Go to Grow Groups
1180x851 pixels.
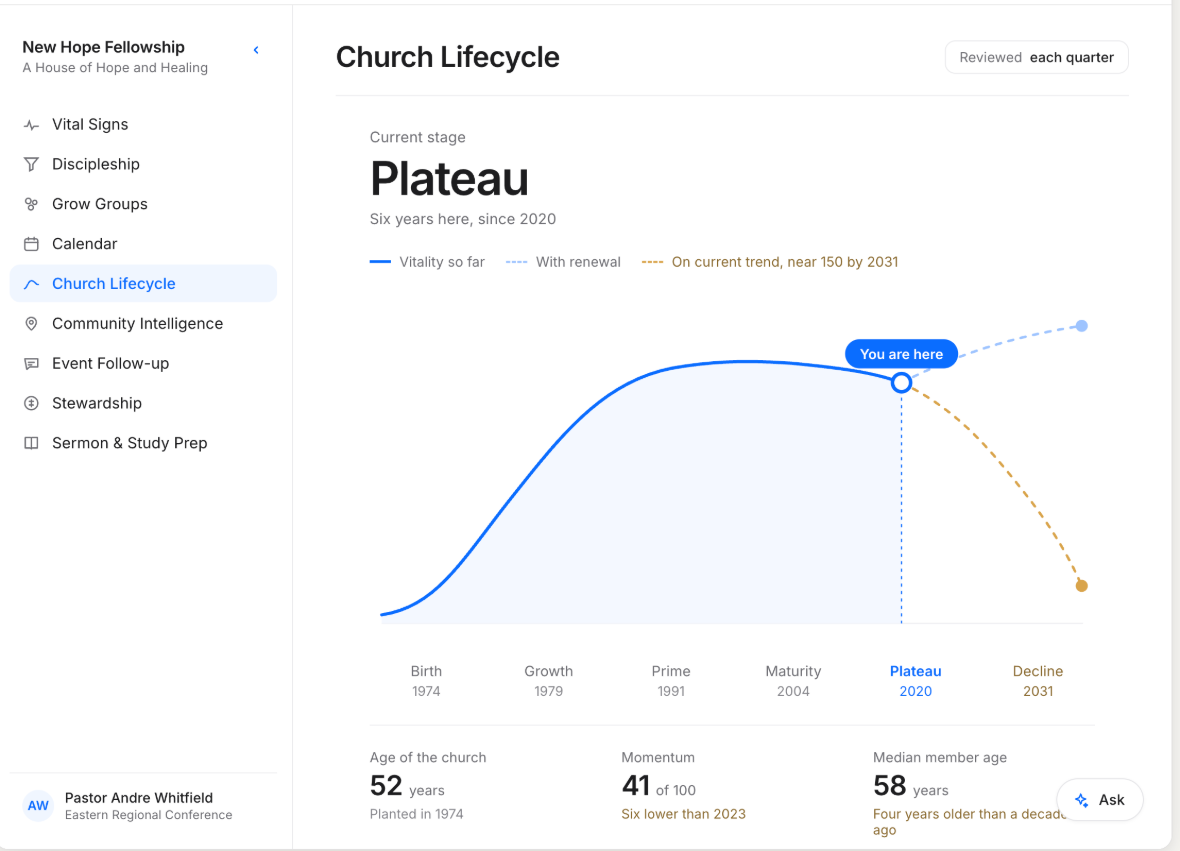(143, 204)
